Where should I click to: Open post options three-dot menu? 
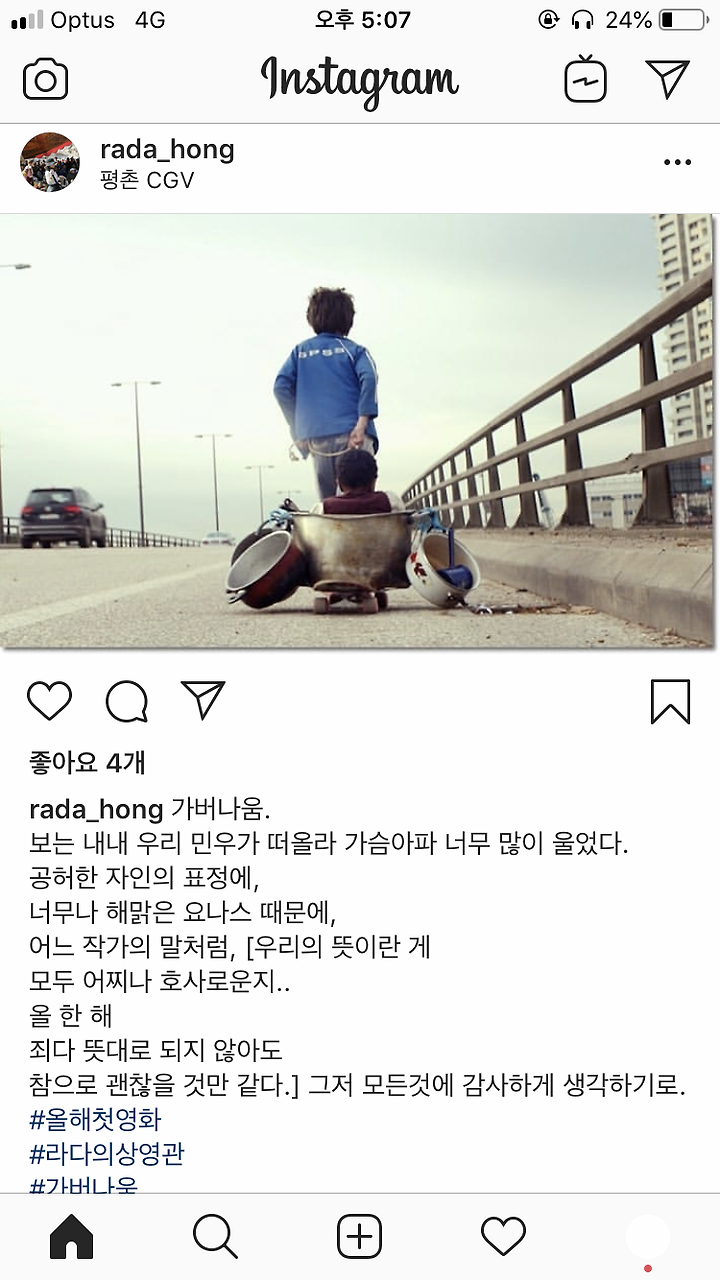677,162
